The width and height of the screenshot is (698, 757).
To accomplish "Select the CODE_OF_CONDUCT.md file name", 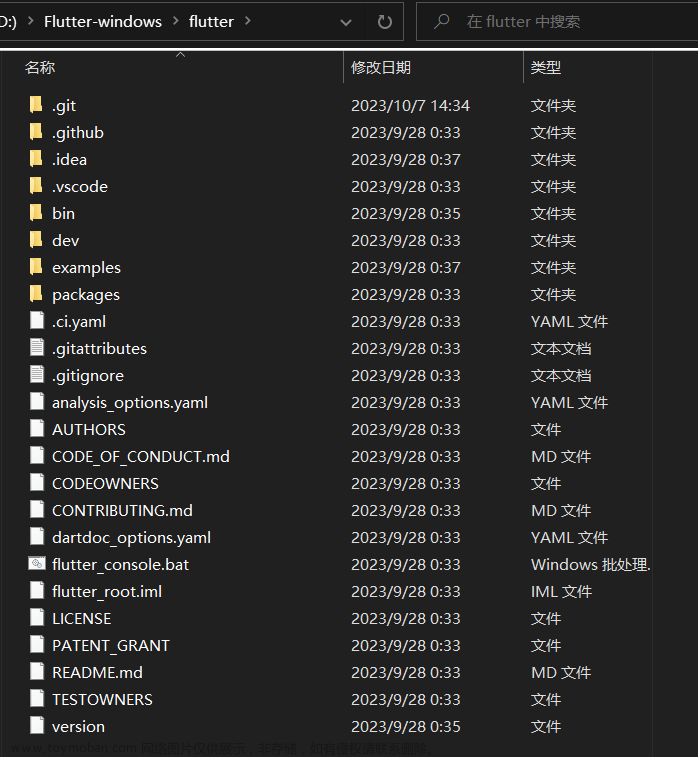I will tap(141, 457).
